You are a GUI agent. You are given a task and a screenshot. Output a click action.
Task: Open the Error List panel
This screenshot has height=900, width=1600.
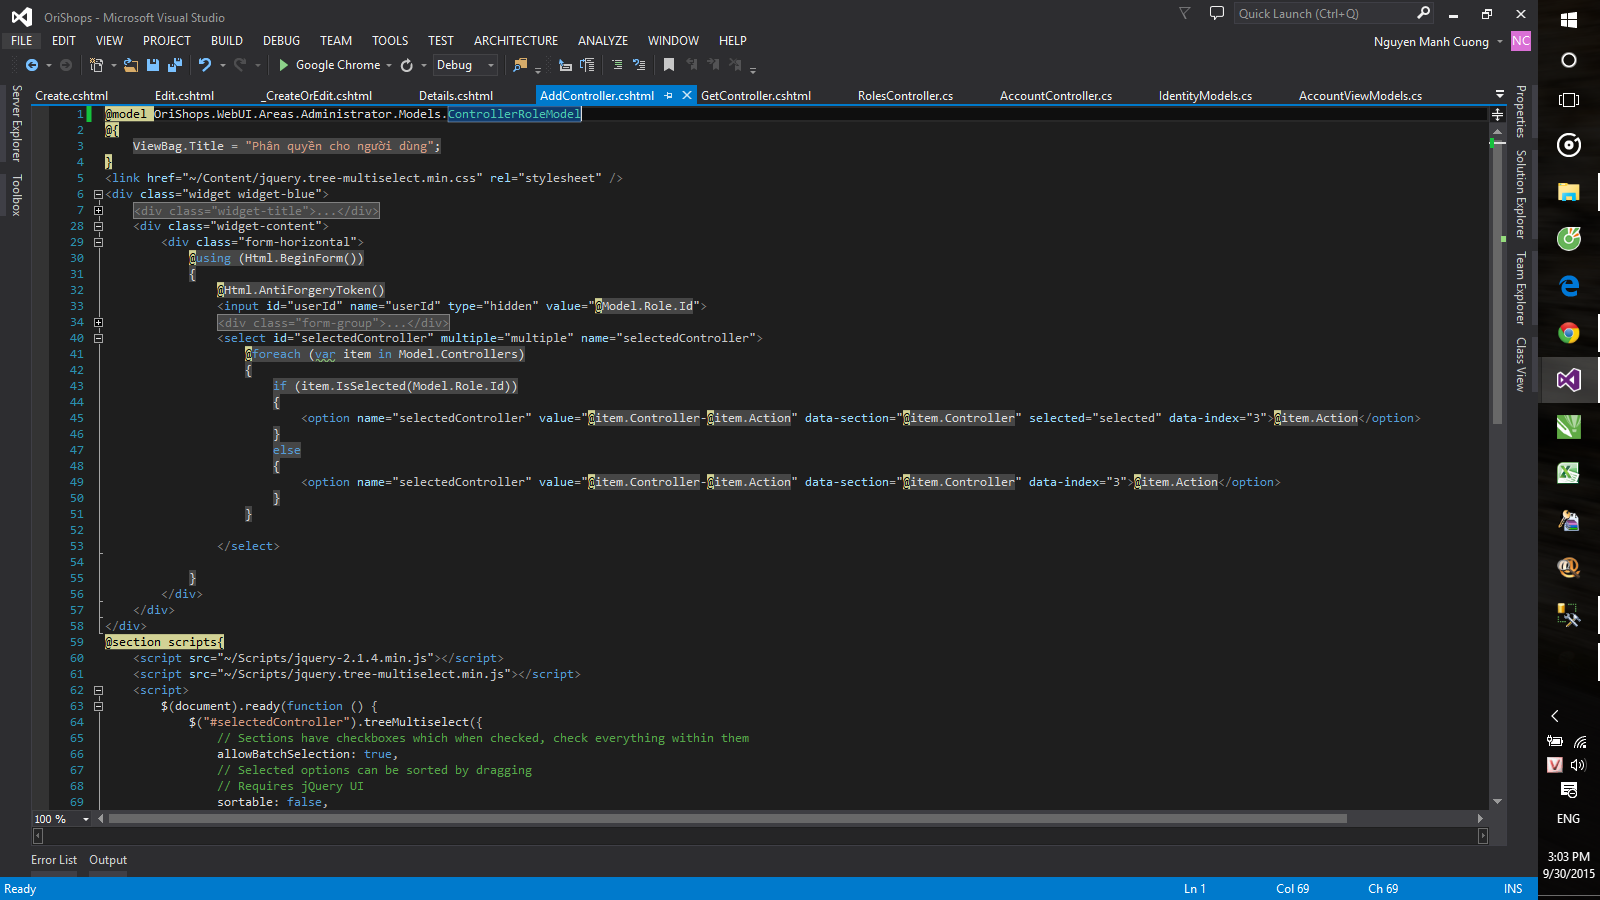[x=53, y=859]
